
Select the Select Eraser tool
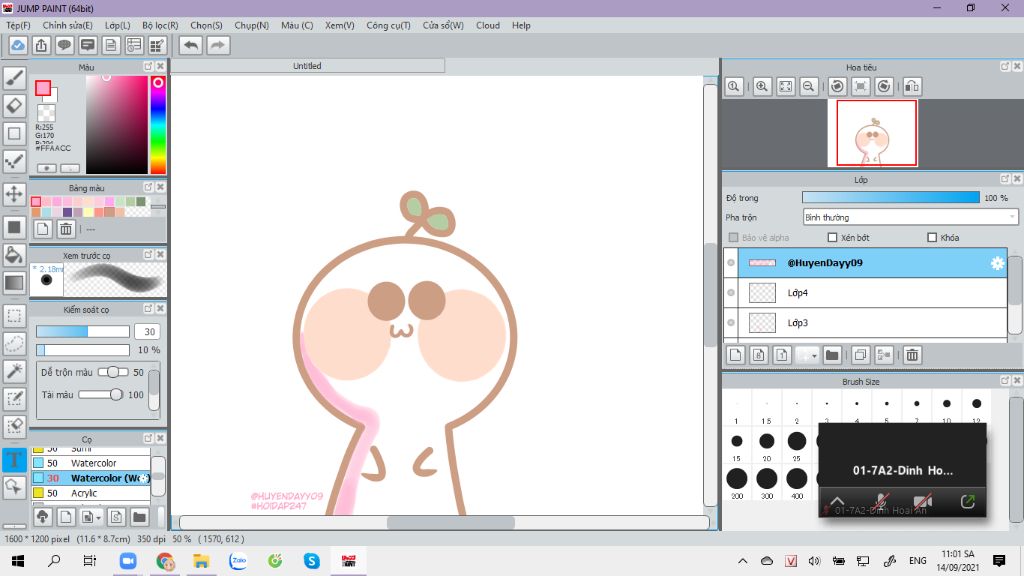pos(14,426)
